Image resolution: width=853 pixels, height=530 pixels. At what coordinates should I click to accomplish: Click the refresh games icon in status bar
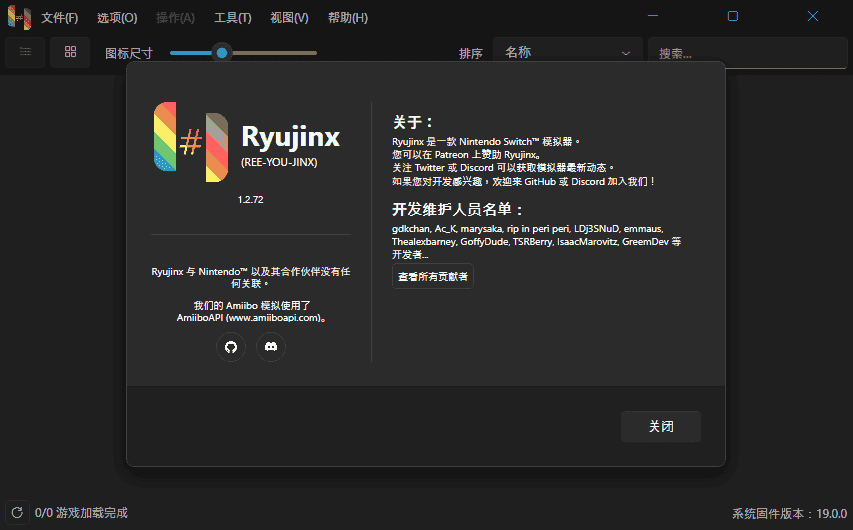click(17, 513)
